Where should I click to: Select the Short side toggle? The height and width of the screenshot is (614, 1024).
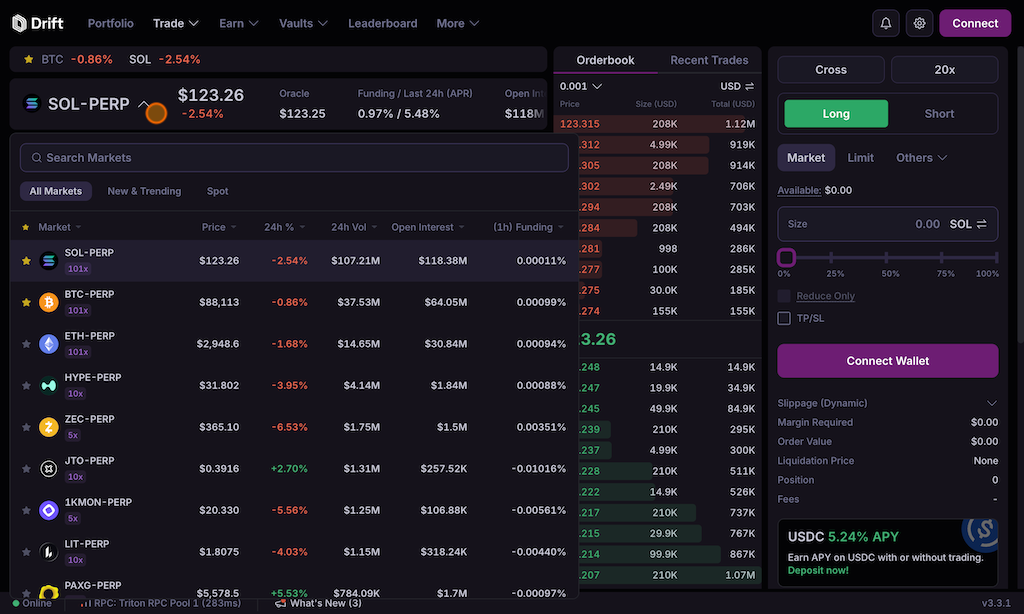point(939,114)
